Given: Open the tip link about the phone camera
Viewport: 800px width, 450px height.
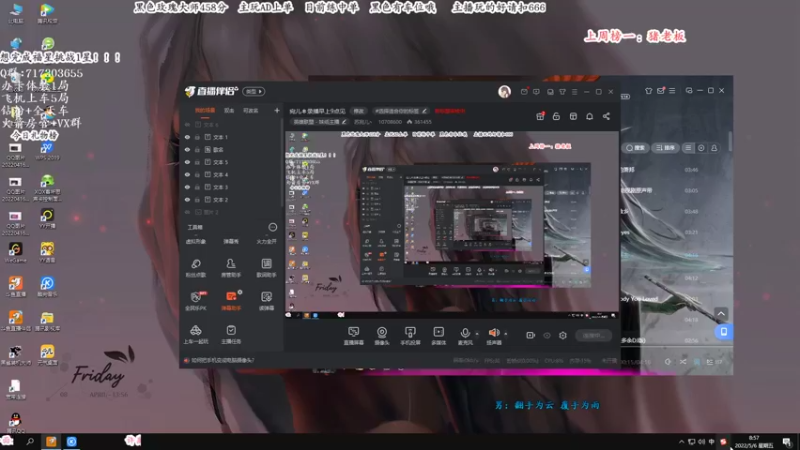Looking at the screenshot, I should point(222,360).
